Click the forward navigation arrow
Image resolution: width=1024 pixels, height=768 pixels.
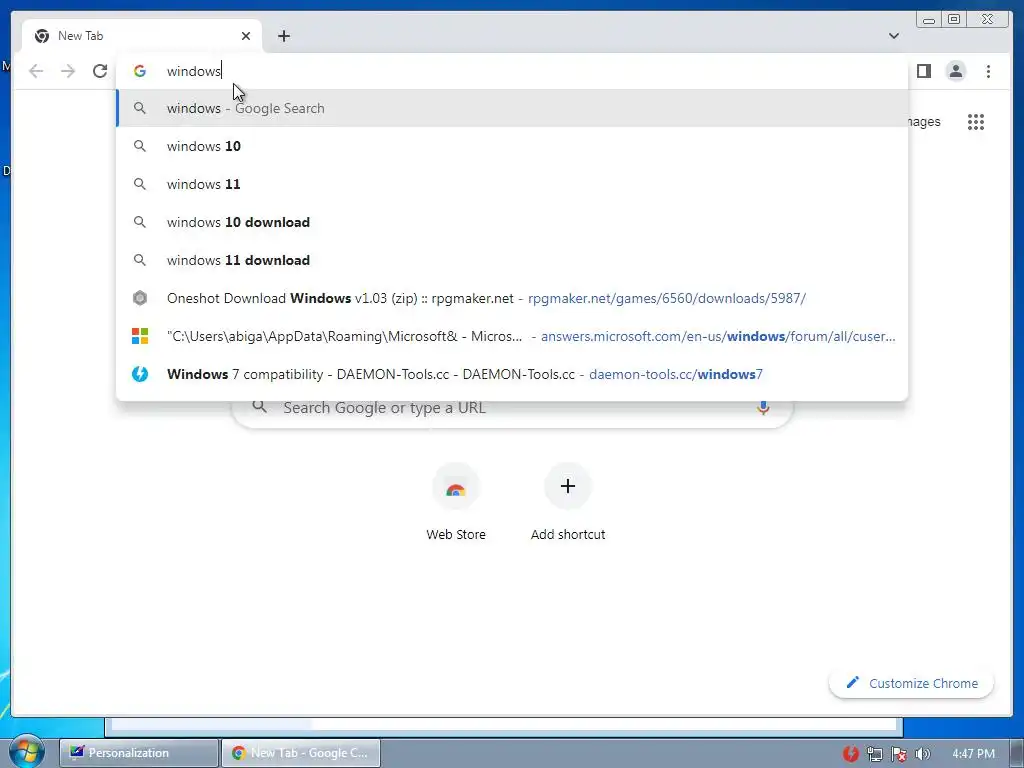pyautogui.click(x=68, y=71)
